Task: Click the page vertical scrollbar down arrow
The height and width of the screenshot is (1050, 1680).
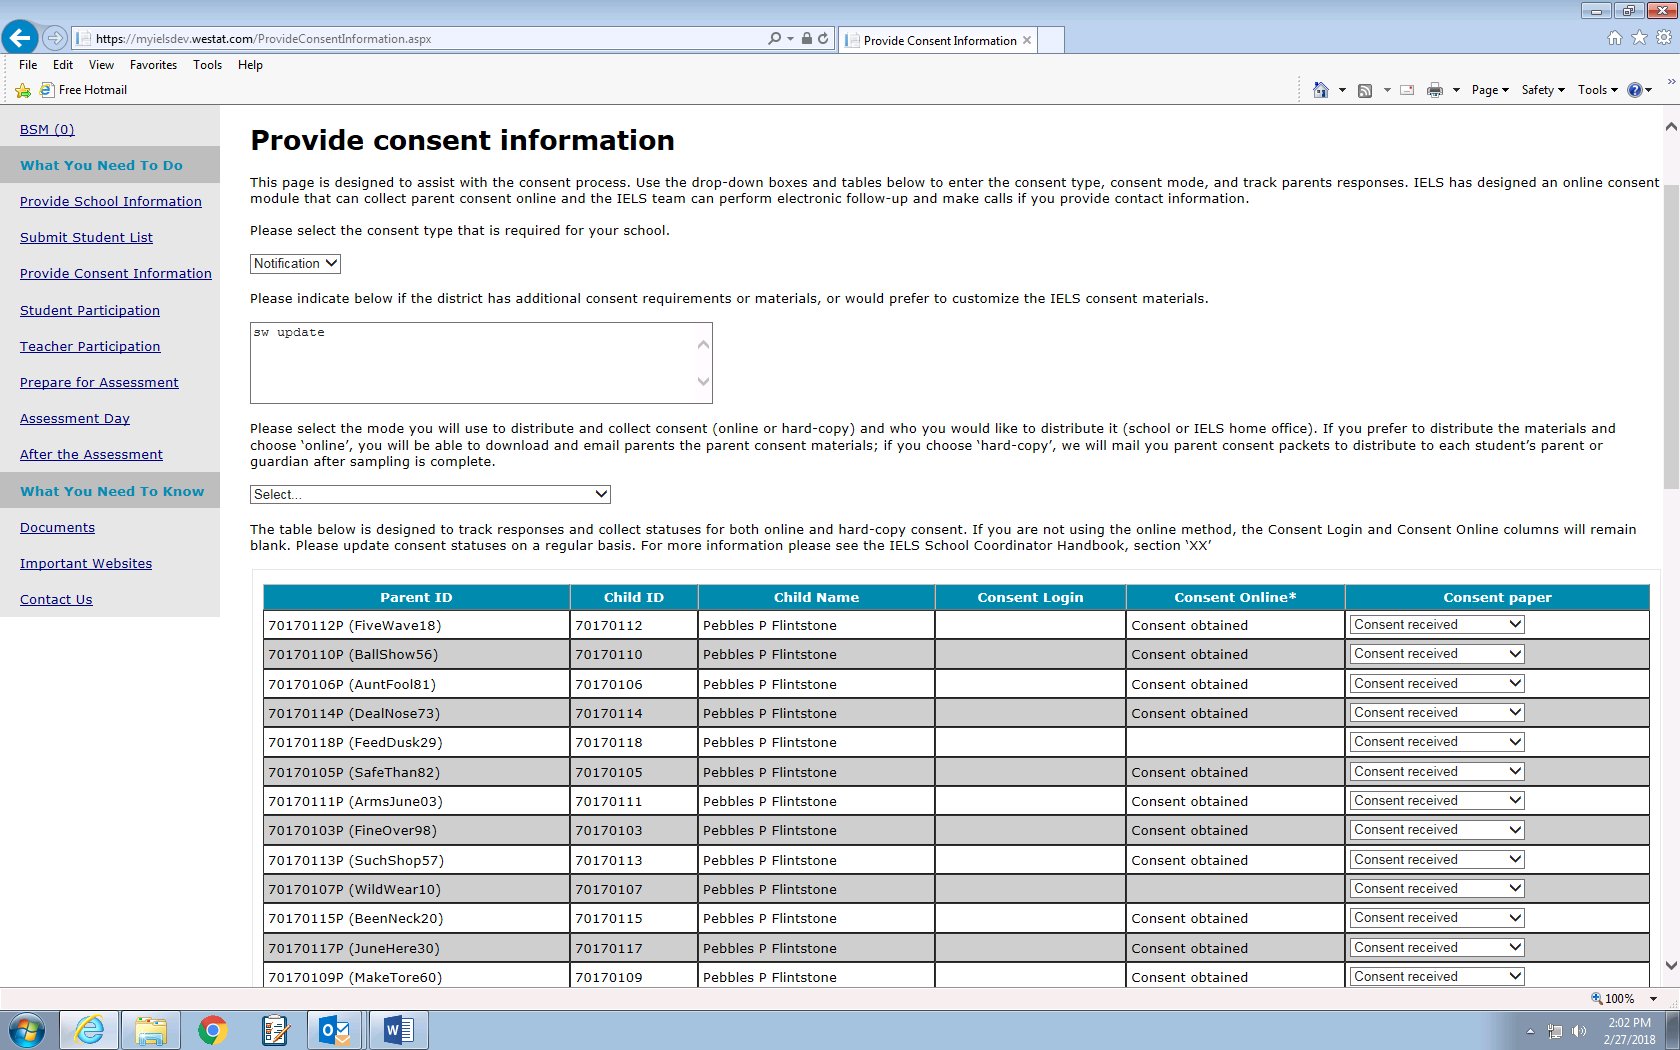Action: point(1671,966)
